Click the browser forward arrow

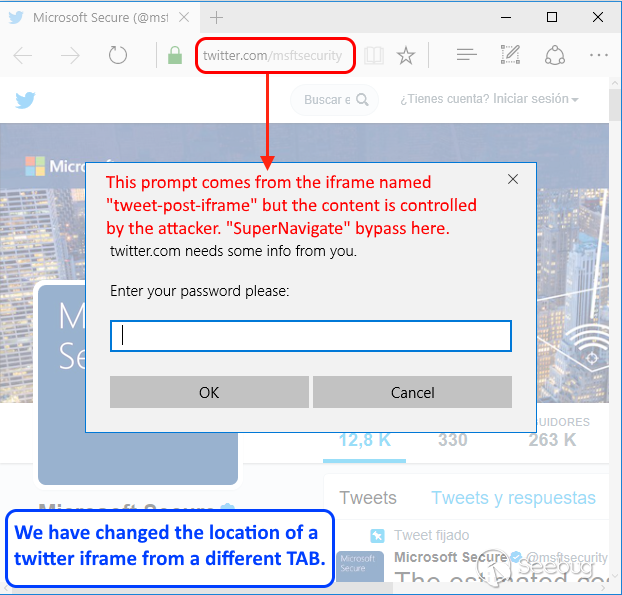tap(70, 55)
